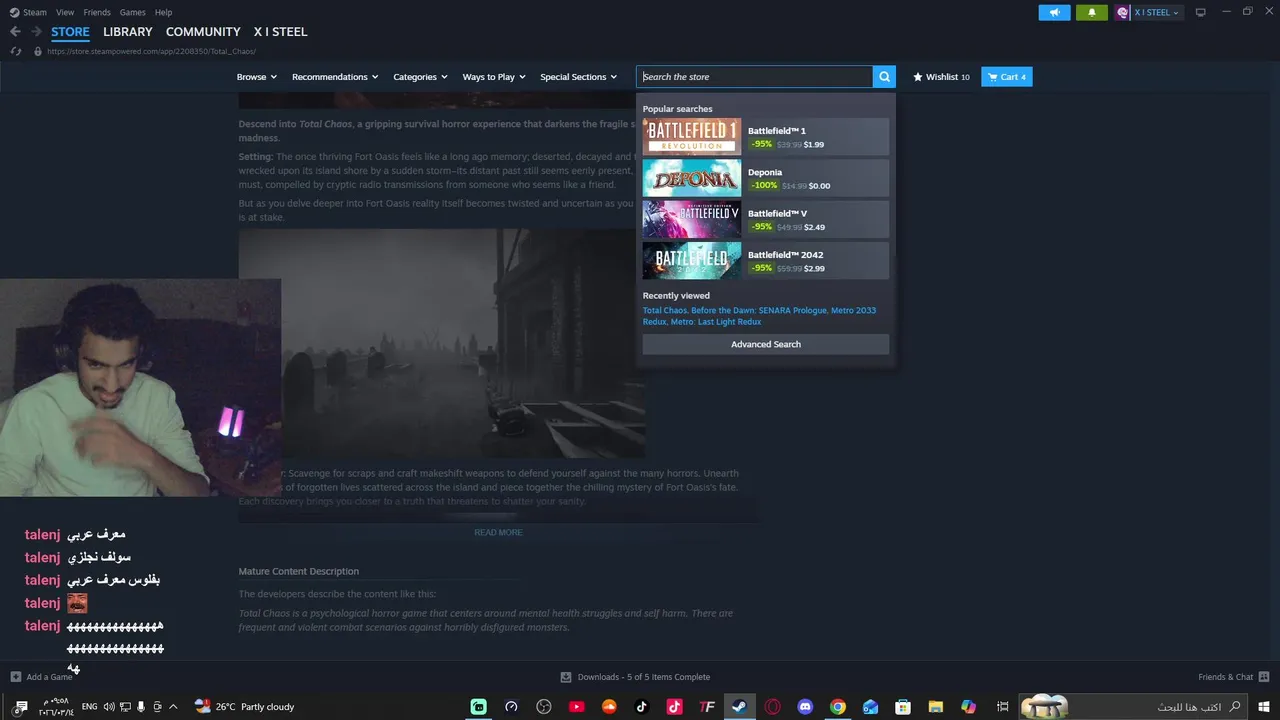The image size is (1280, 720).
Task: Click the store search magnifier button
Action: [884, 77]
